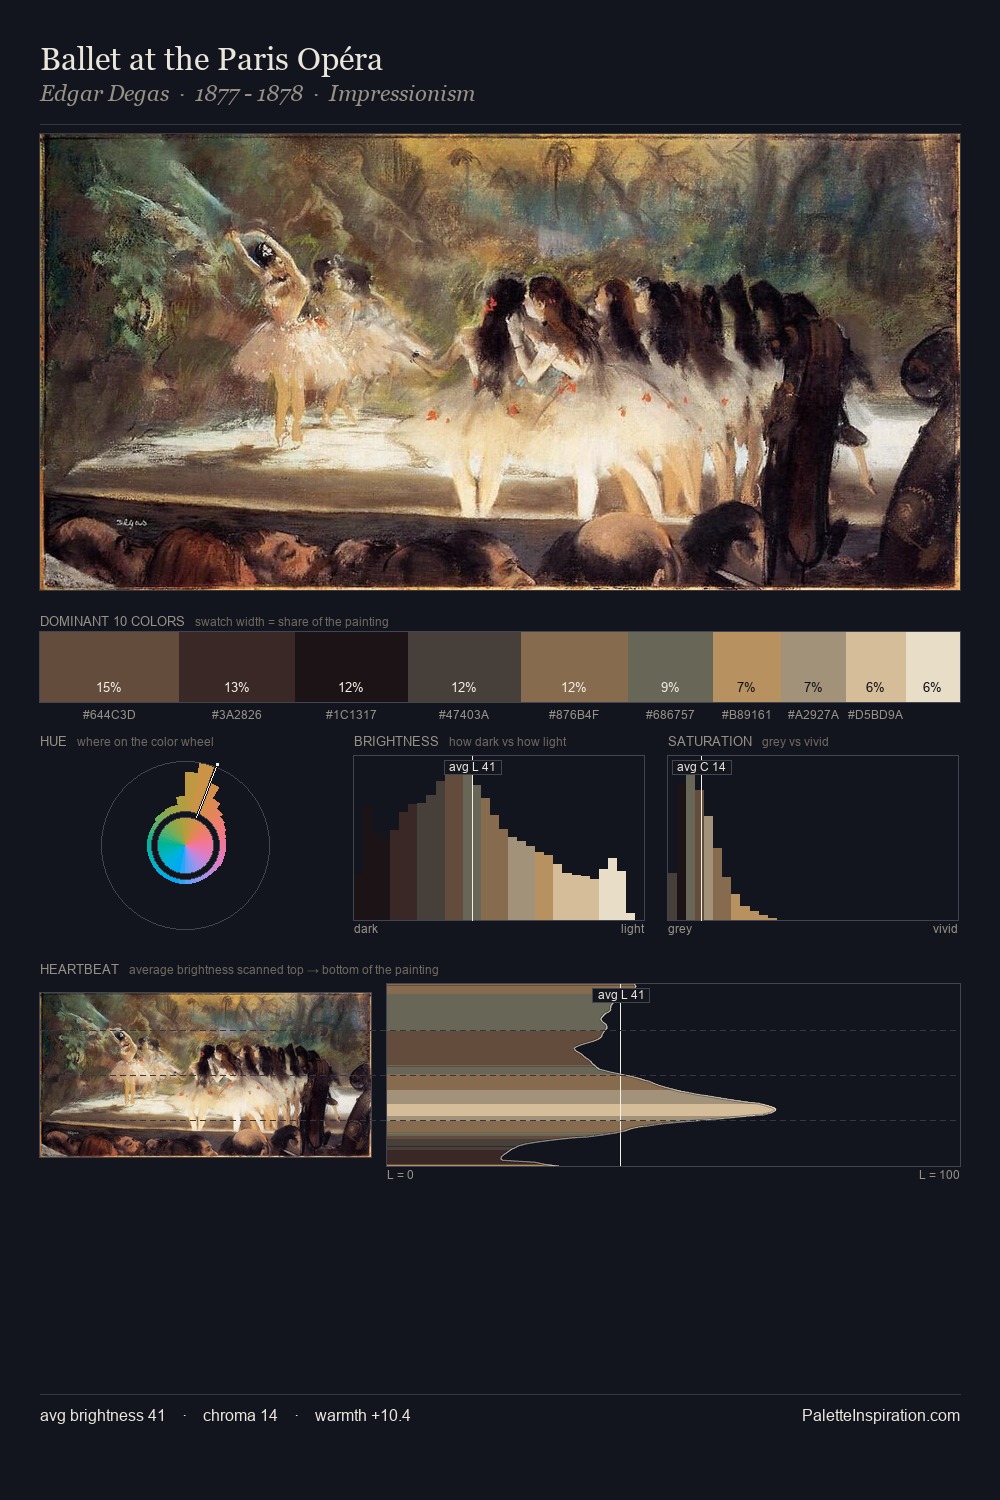Screen dimensions: 1000x1500
Task: Pick the #1C1317 near-black swatch
Action: click(x=351, y=667)
